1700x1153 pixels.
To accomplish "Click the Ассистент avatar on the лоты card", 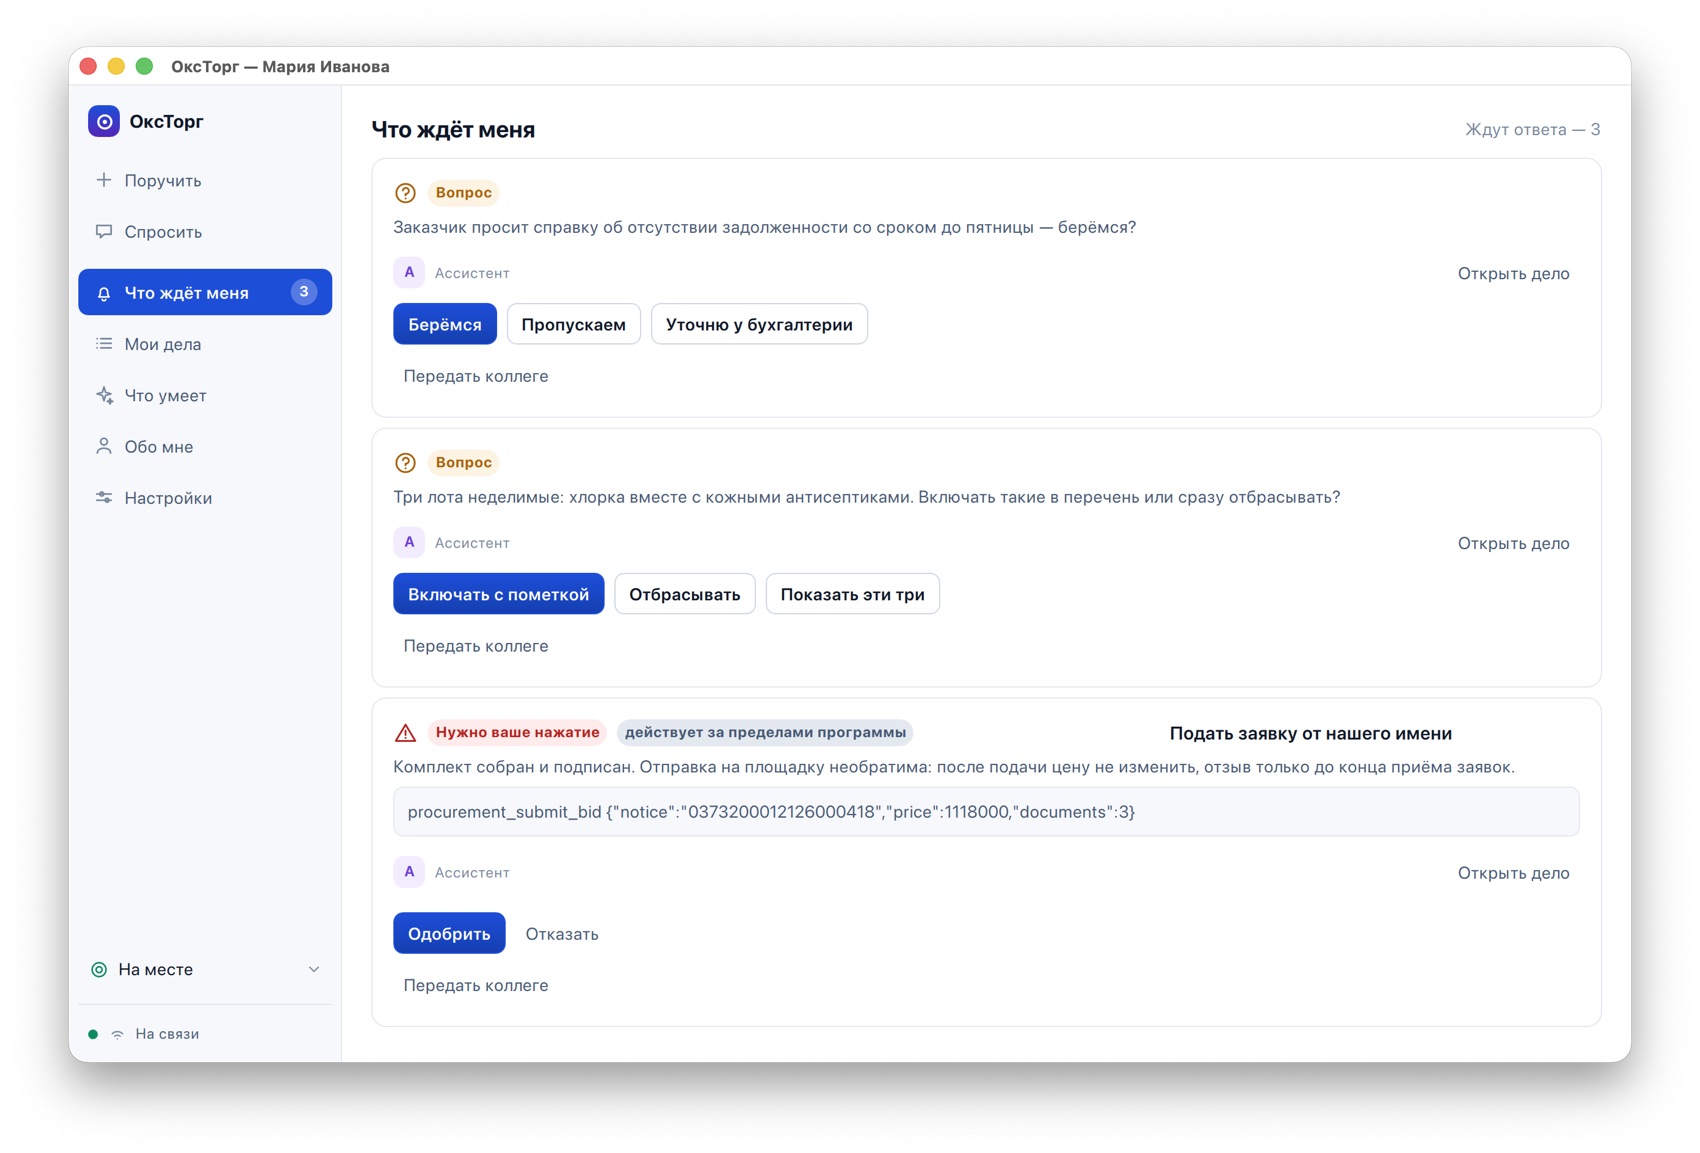I will (x=409, y=542).
